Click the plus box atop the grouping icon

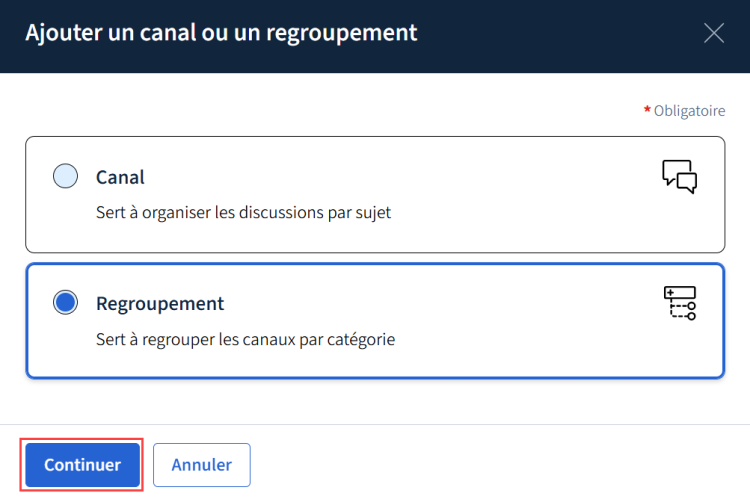coord(680,292)
